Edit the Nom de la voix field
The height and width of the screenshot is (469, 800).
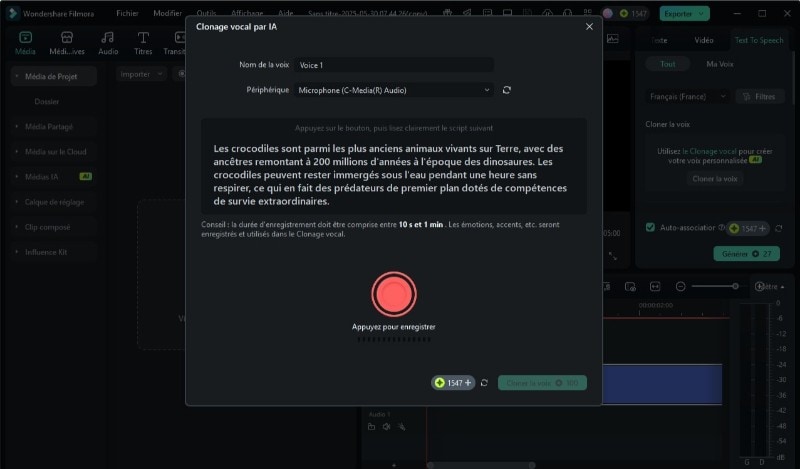point(393,65)
